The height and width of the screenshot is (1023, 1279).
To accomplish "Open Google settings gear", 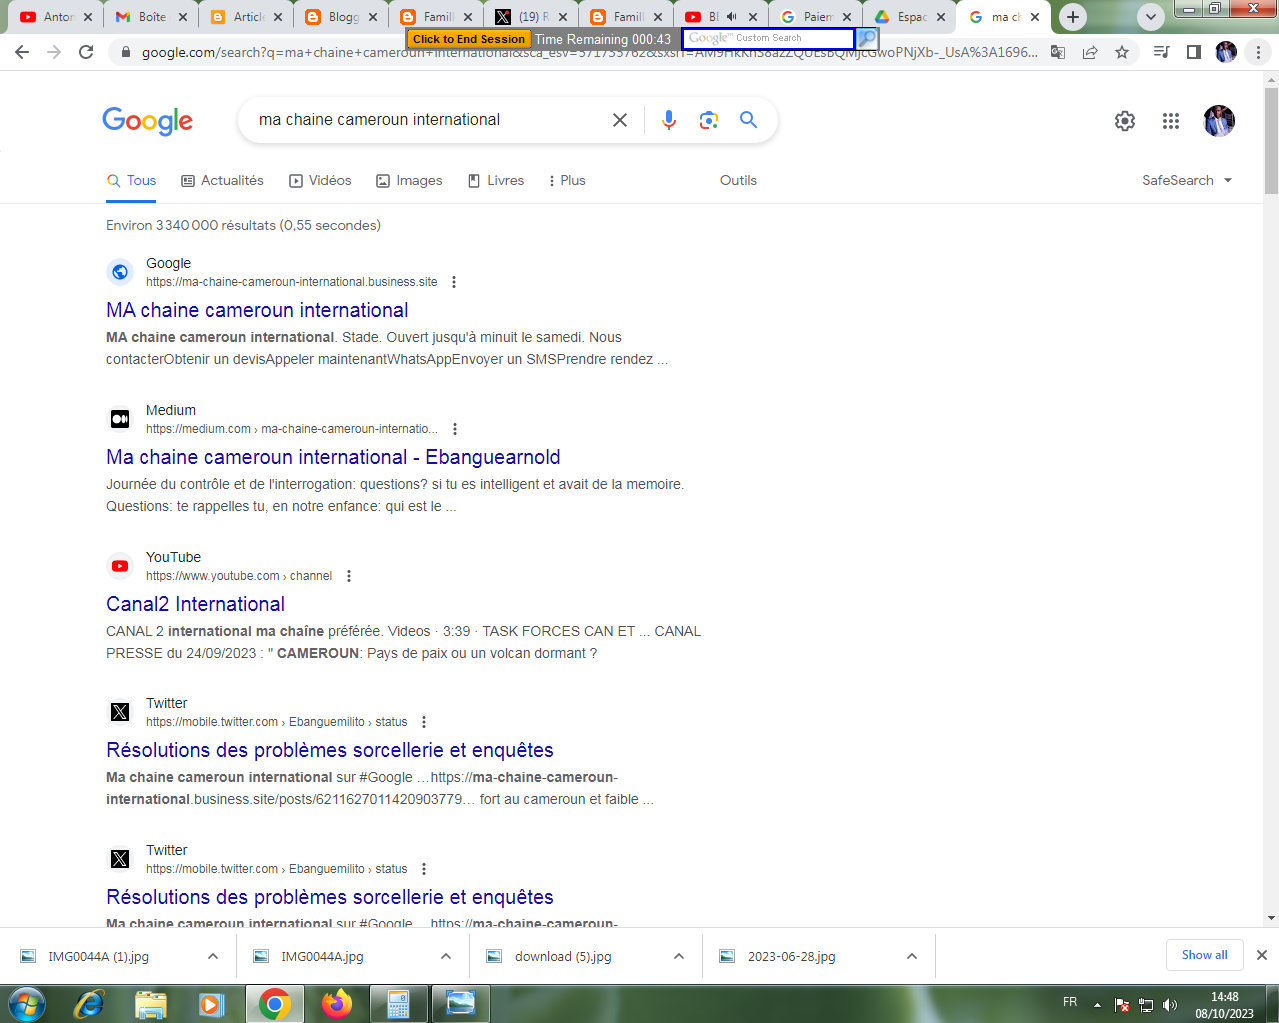I will (x=1125, y=121).
